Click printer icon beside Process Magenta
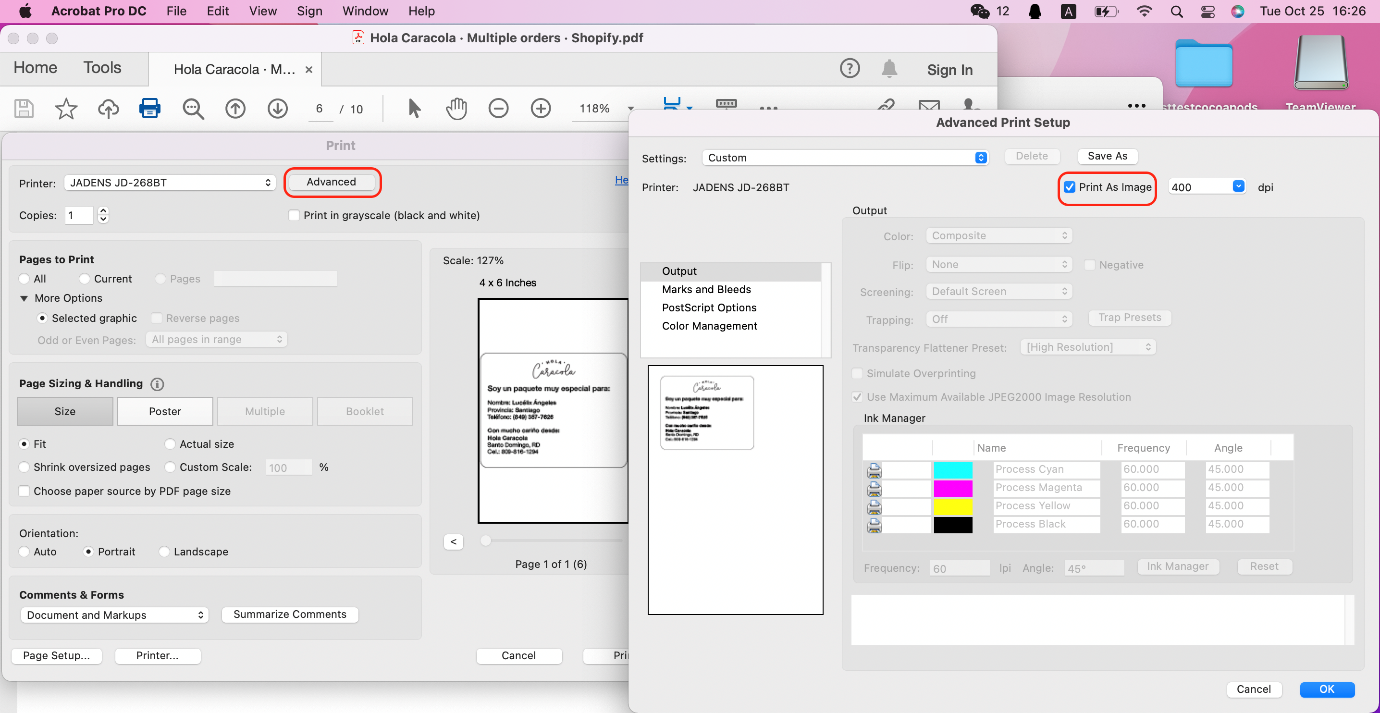This screenshot has height=713, width=1380. pos(874,488)
